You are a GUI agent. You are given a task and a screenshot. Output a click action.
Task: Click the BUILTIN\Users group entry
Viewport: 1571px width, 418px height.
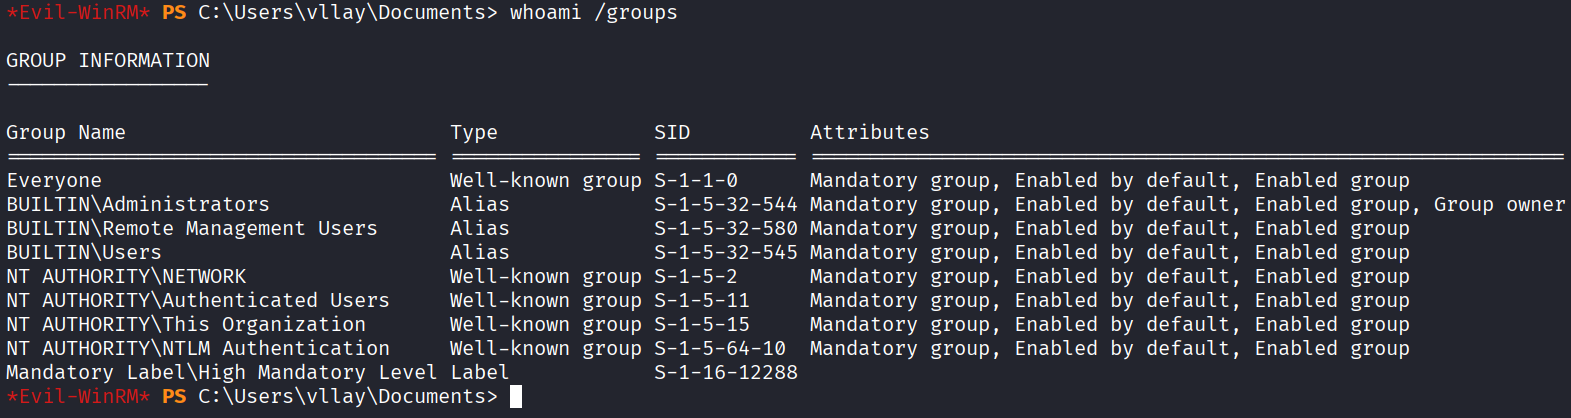tap(84, 253)
